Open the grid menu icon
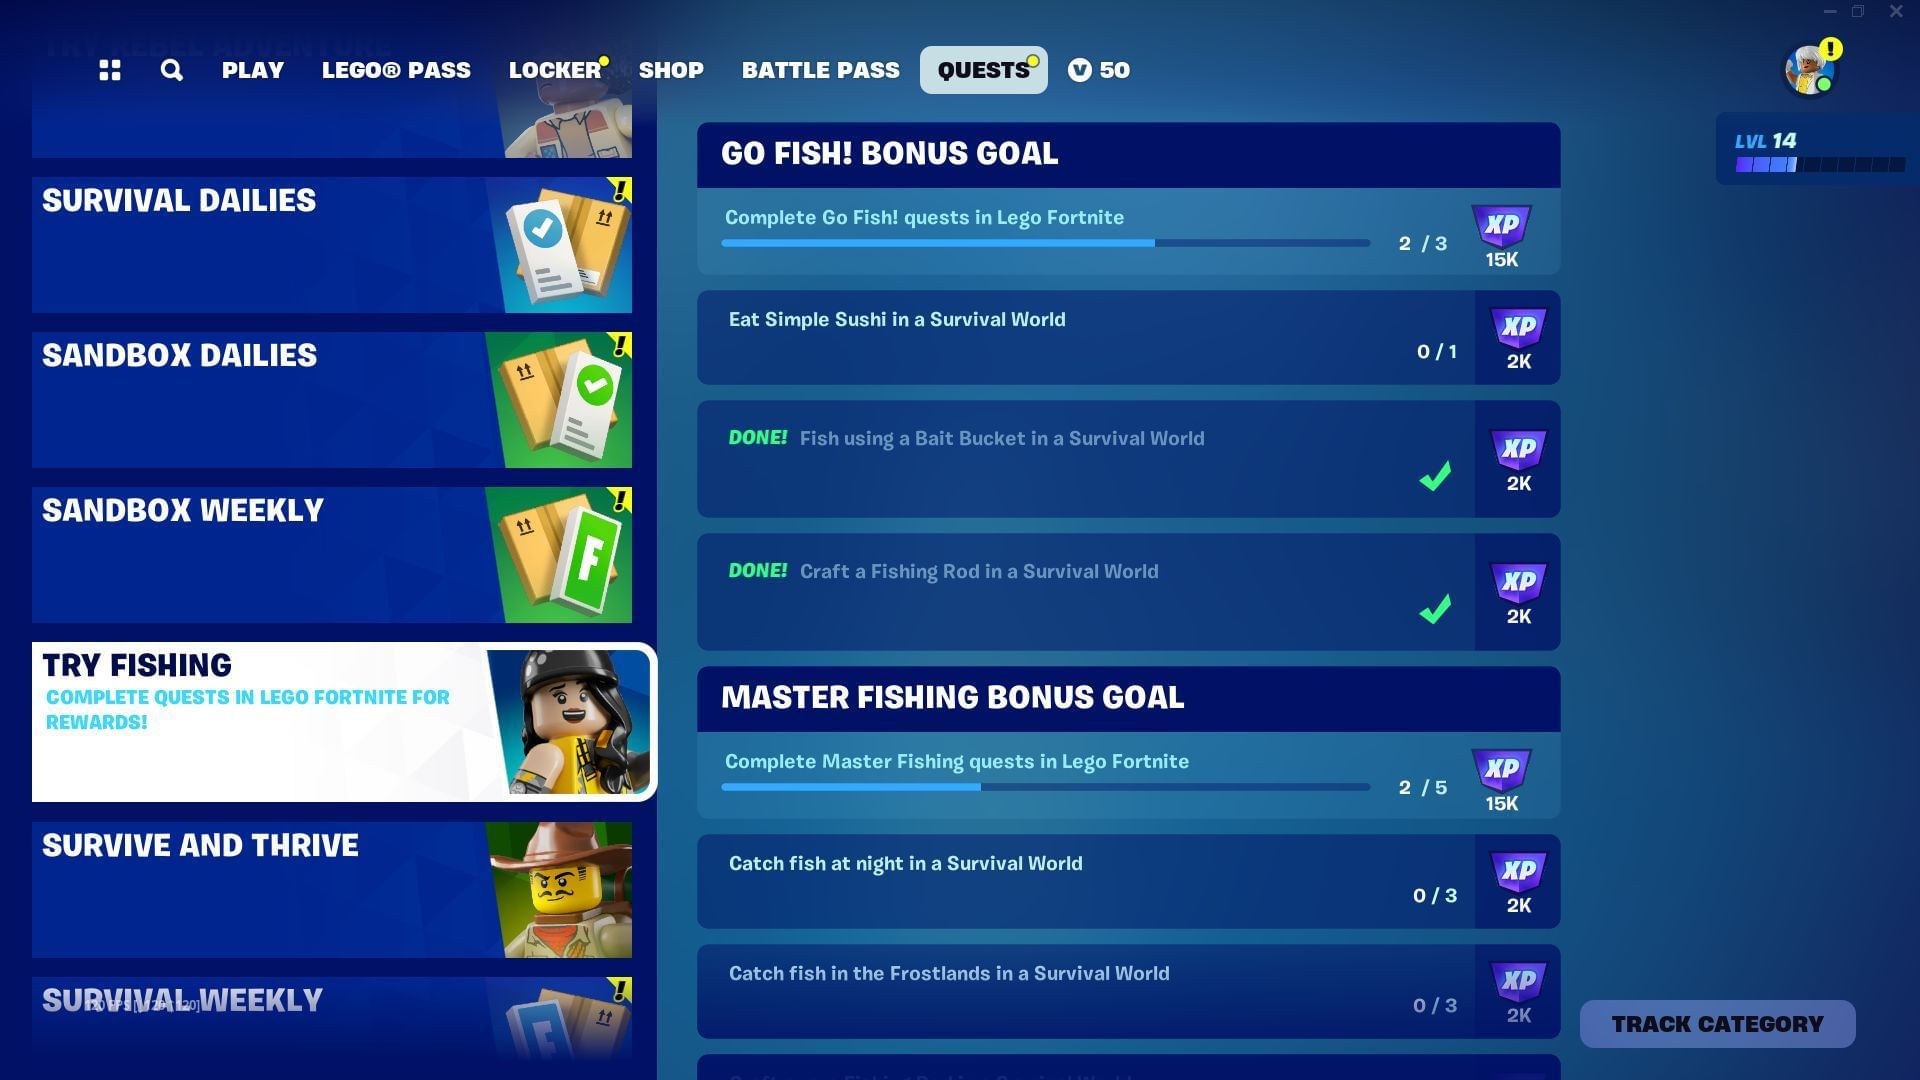 110,70
